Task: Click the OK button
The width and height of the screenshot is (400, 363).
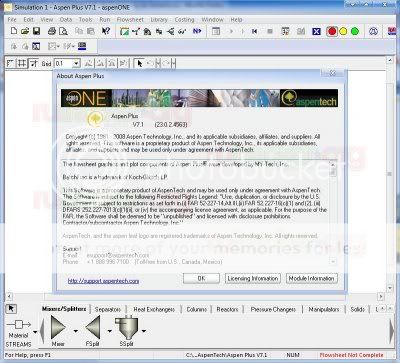Action: tap(201, 278)
